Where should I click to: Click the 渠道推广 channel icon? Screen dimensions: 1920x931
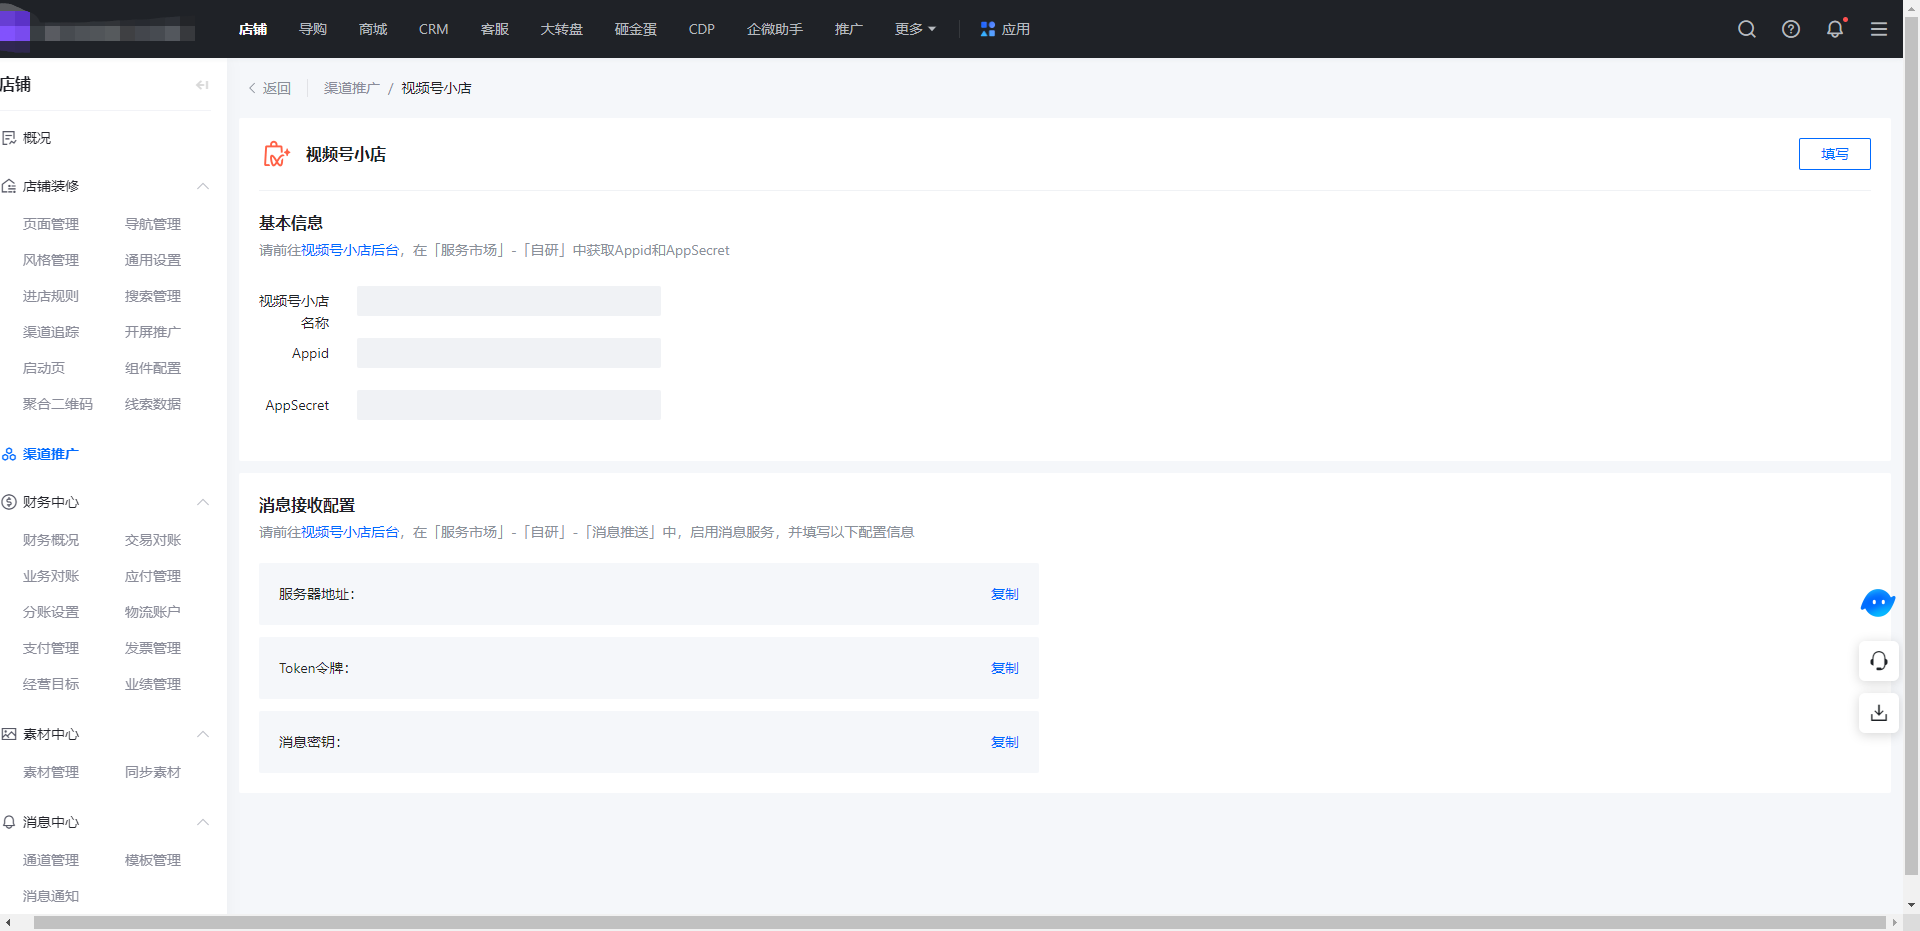(x=9, y=454)
